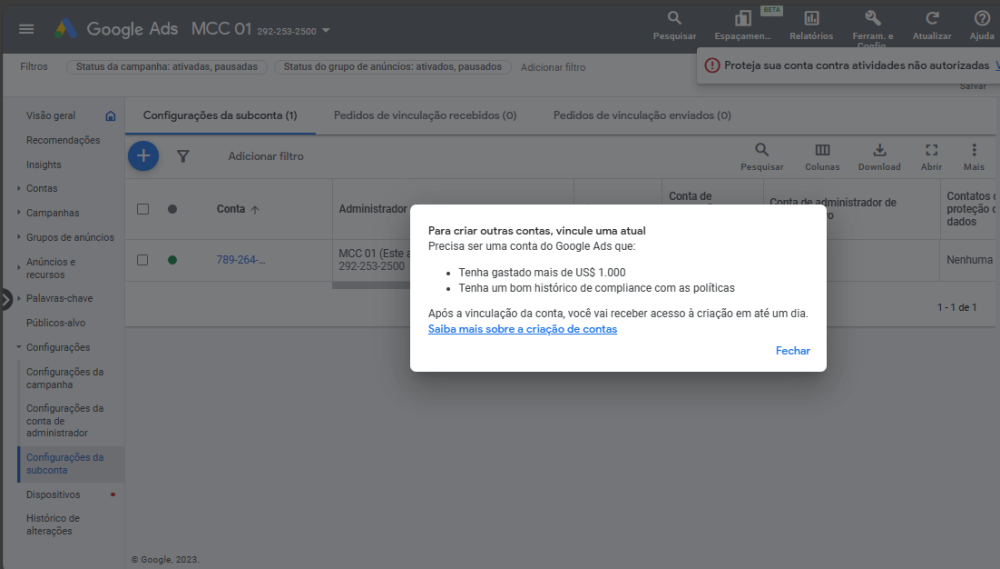Click the grey status dot column header
Screen dimensions: 1000x569
click(x=172, y=209)
